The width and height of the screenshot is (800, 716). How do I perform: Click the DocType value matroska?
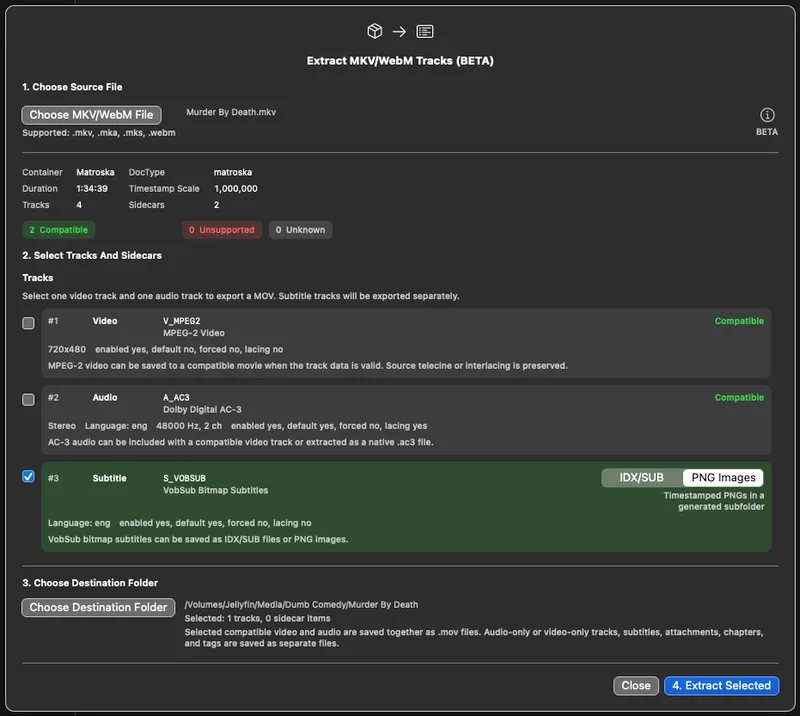(x=233, y=172)
